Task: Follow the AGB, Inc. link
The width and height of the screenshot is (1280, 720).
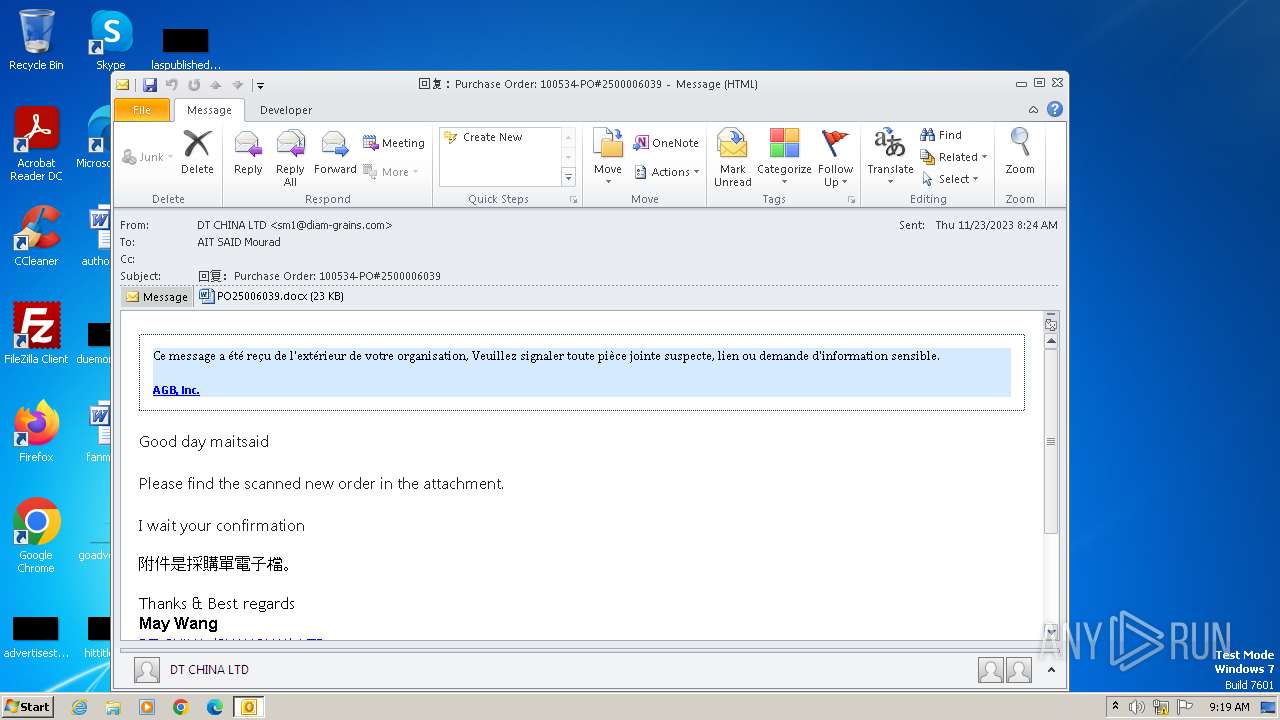Action: [176, 390]
